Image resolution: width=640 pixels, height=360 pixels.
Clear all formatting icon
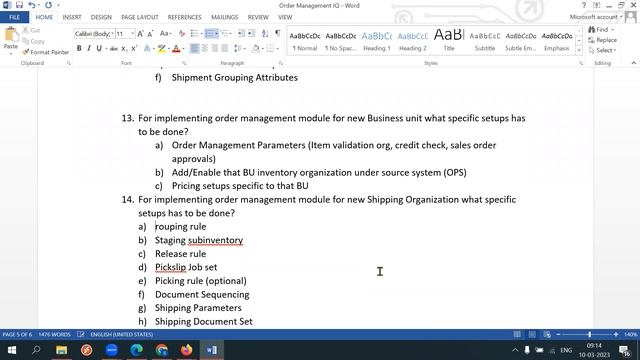[x=182, y=33]
